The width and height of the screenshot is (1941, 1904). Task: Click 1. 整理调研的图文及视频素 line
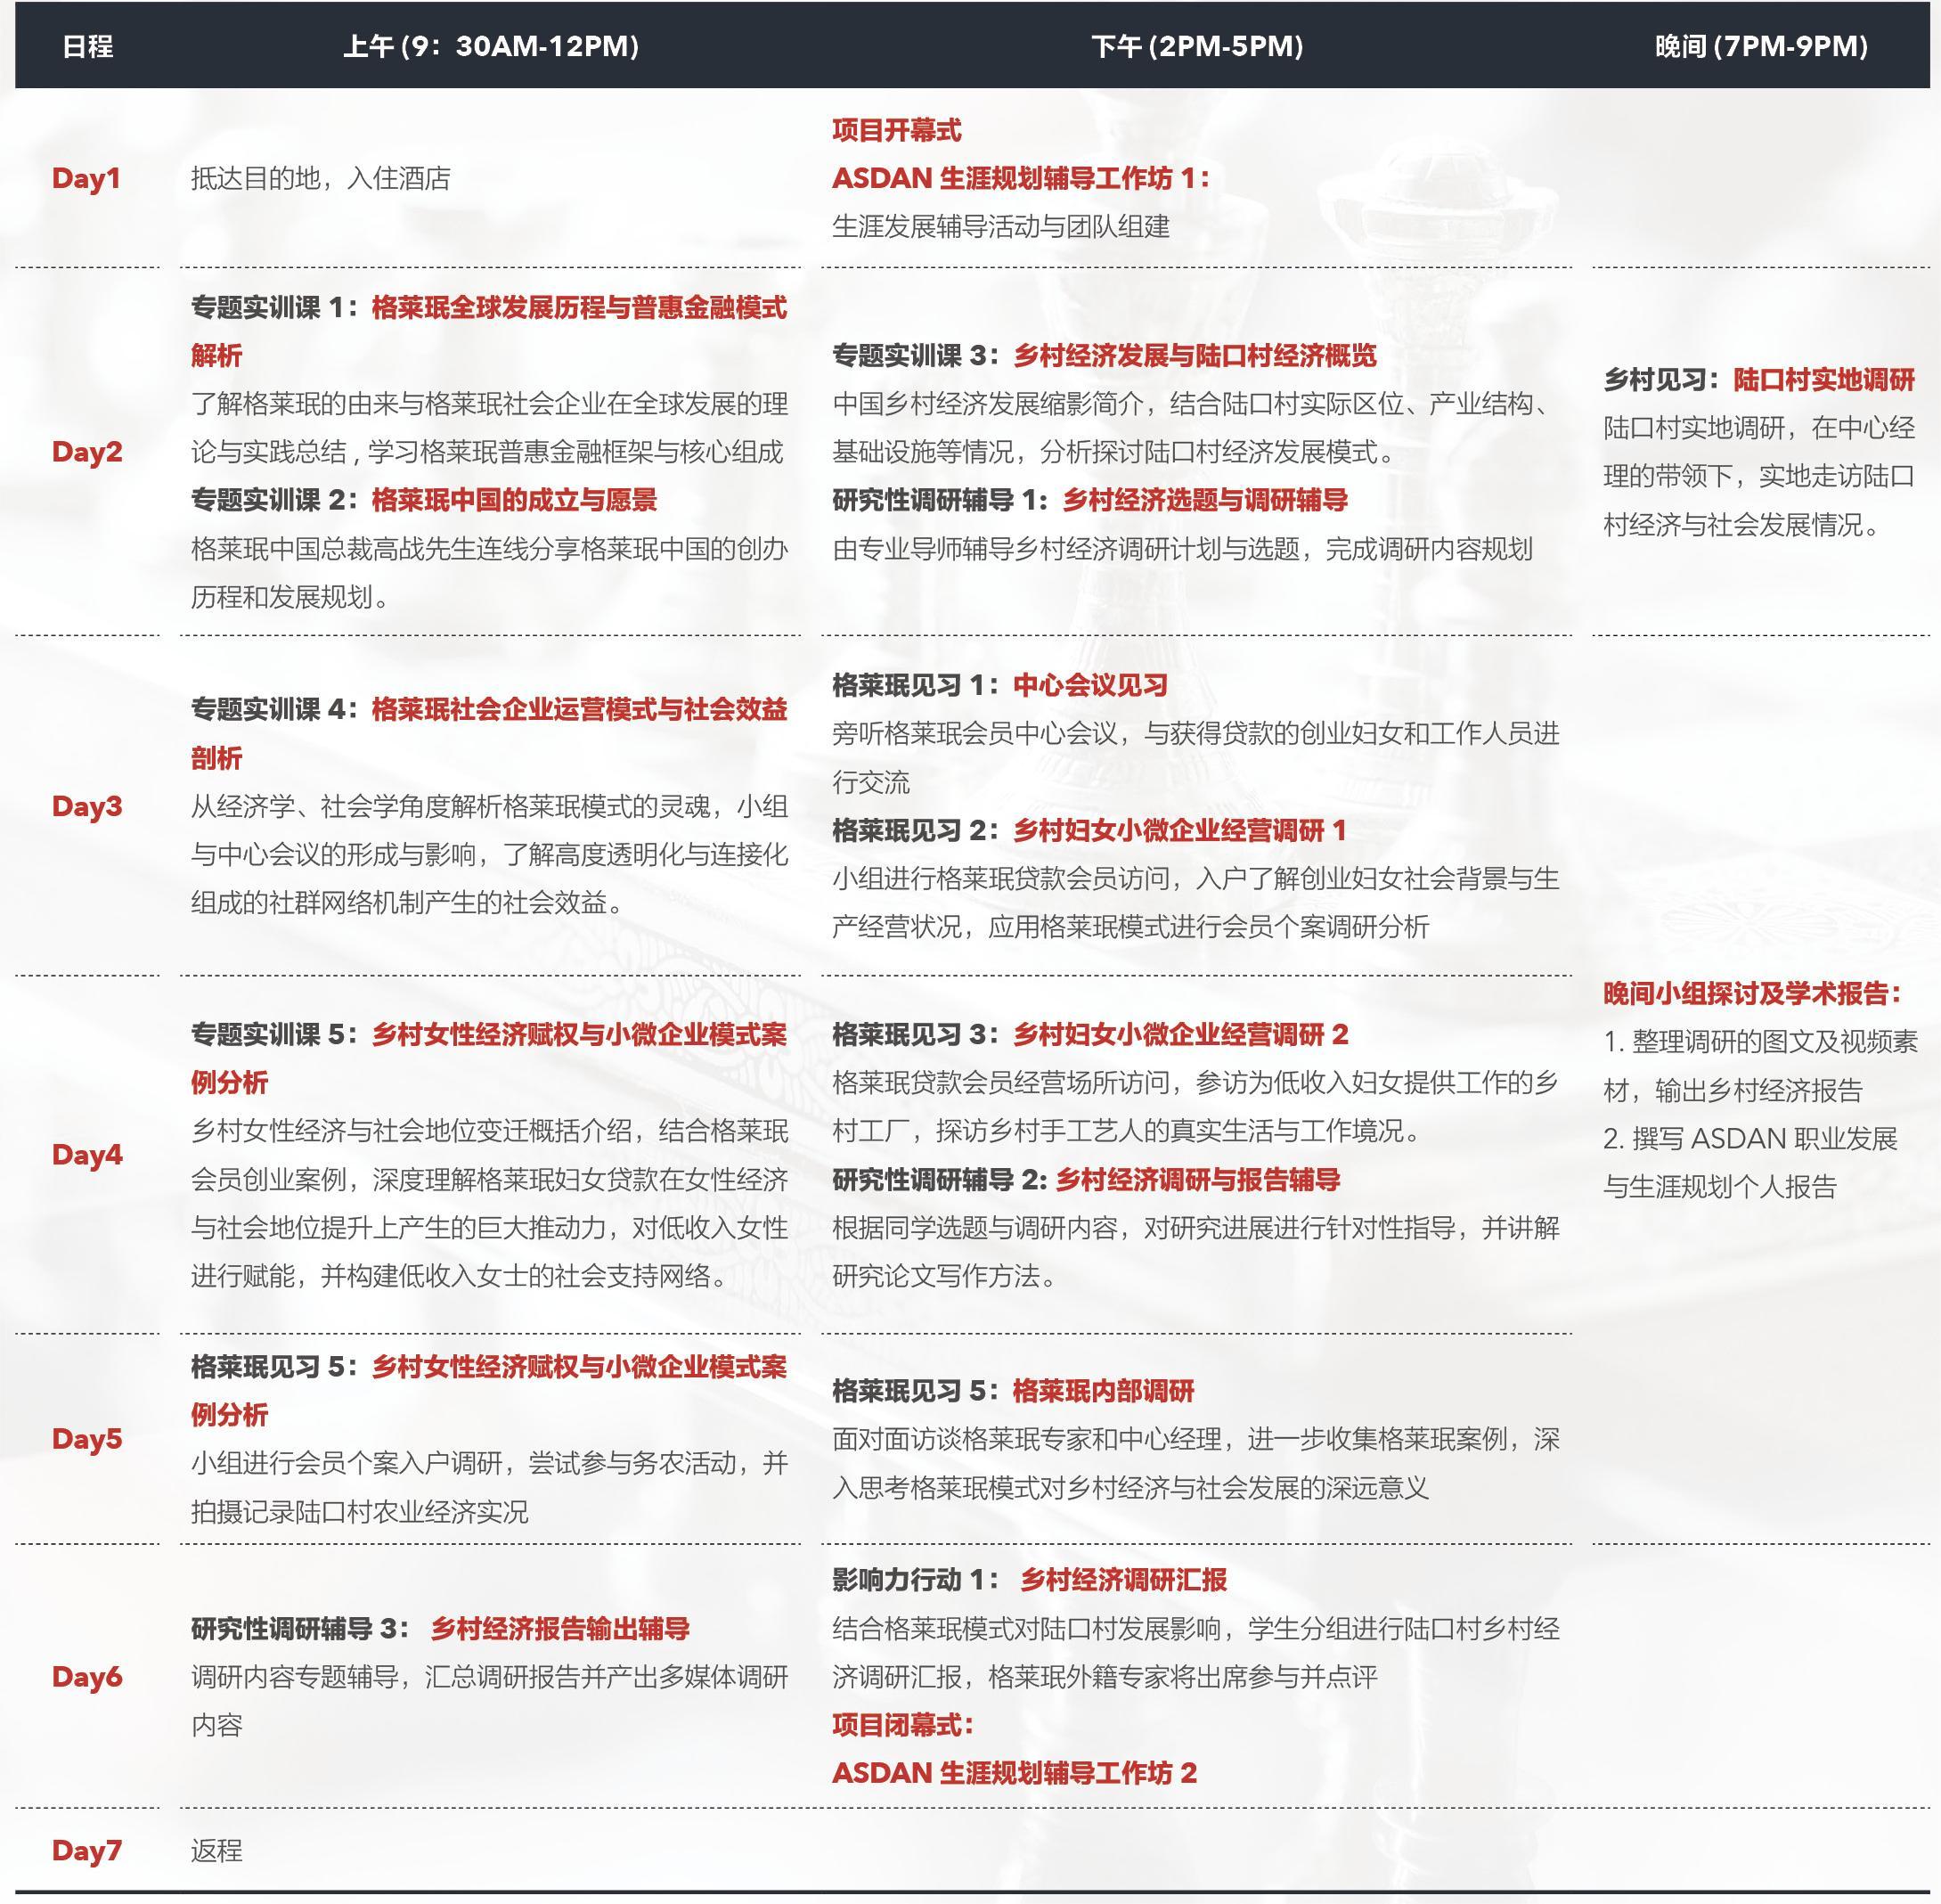[x=1760, y=1041]
